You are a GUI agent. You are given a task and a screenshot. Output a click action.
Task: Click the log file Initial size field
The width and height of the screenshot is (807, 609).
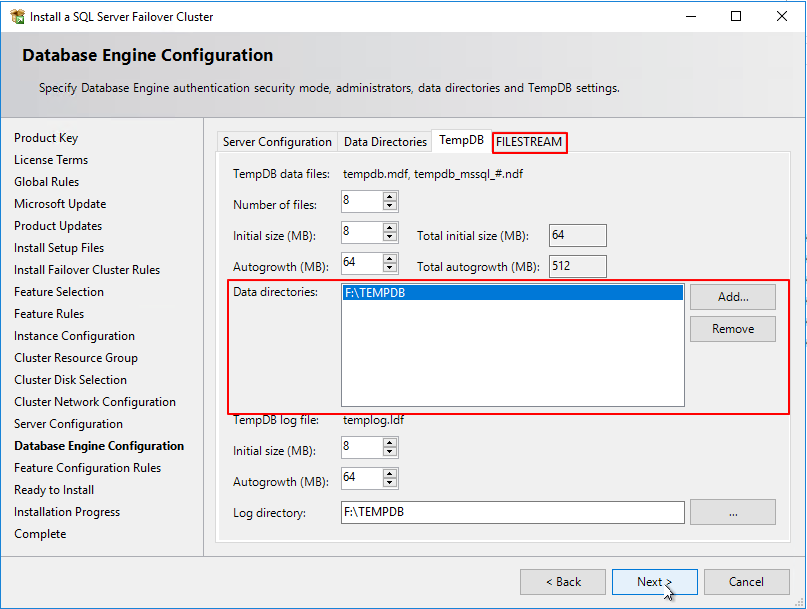point(362,447)
